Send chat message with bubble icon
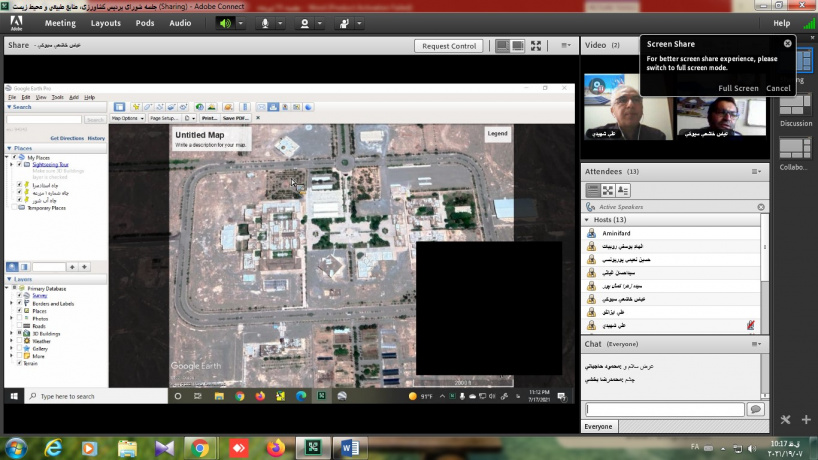818x460 pixels. pyautogui.click(x=756, y=409)
